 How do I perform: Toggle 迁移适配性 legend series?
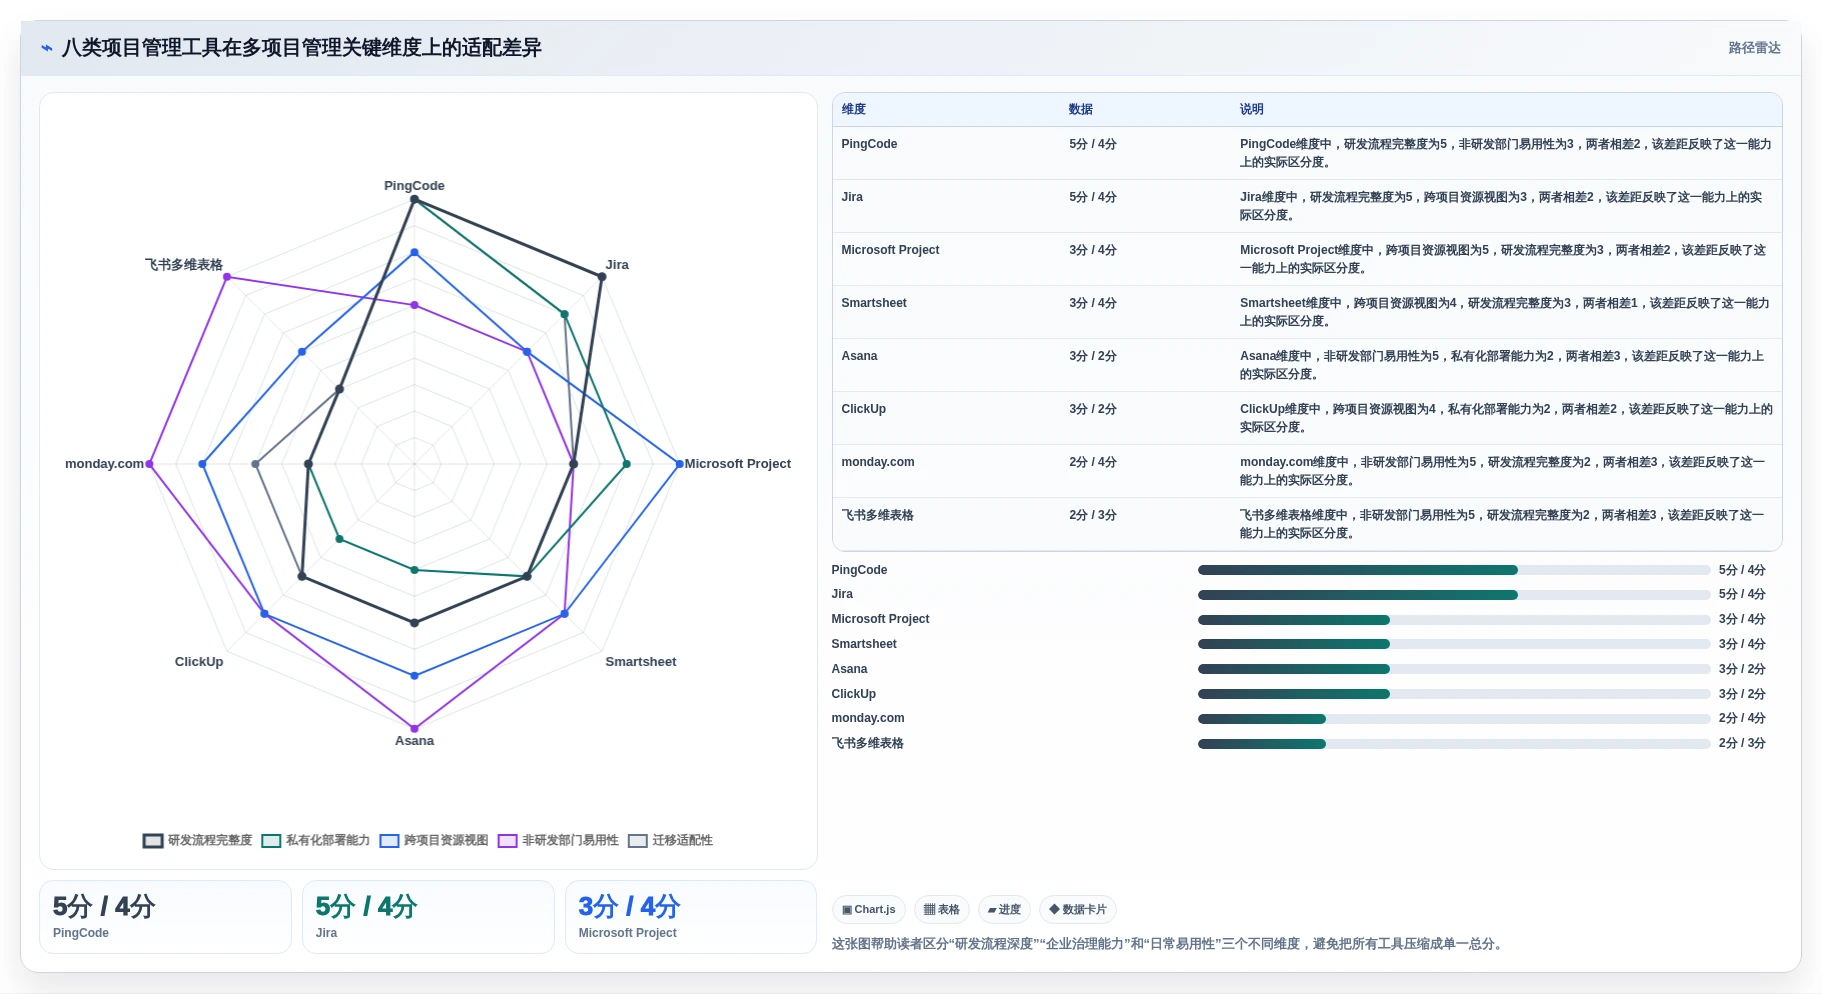670,841
